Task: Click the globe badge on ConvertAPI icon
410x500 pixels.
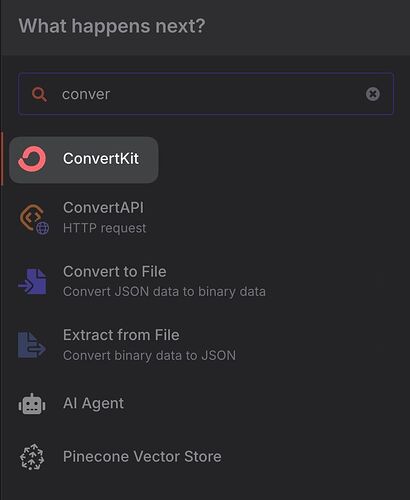Action: coord(43,228)
